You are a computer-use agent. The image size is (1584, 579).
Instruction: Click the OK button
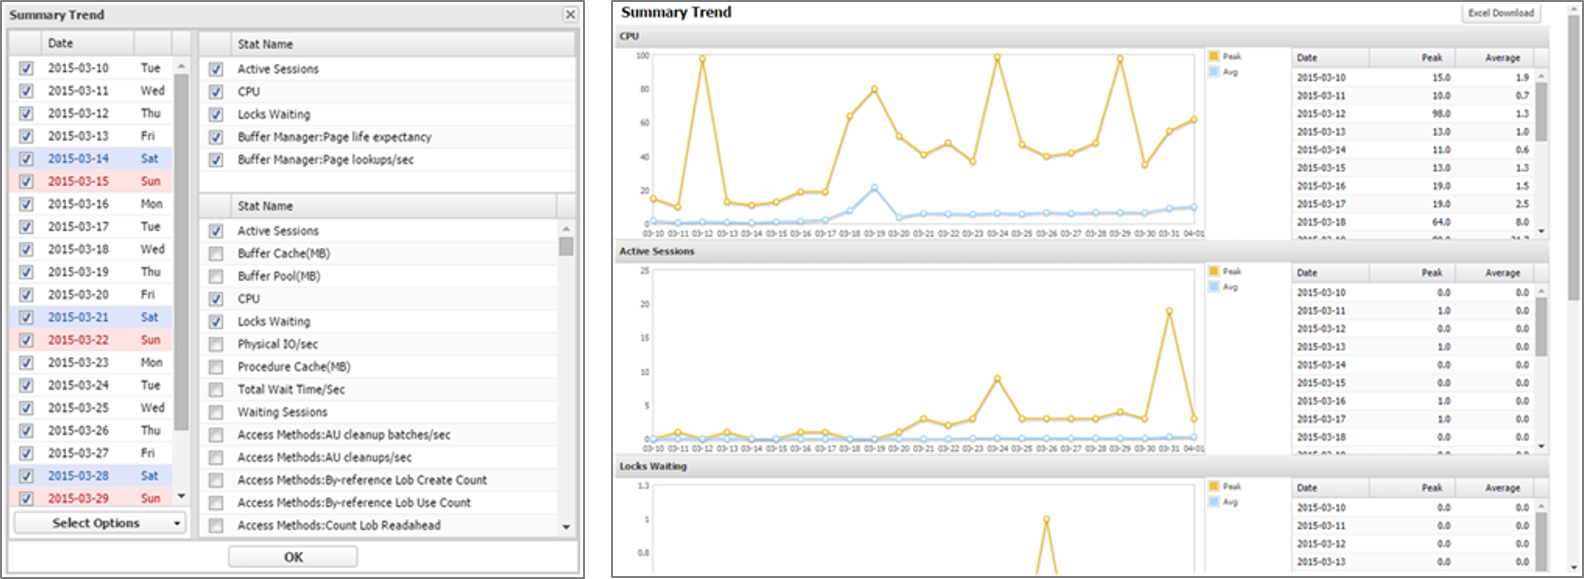coord(293,557)
